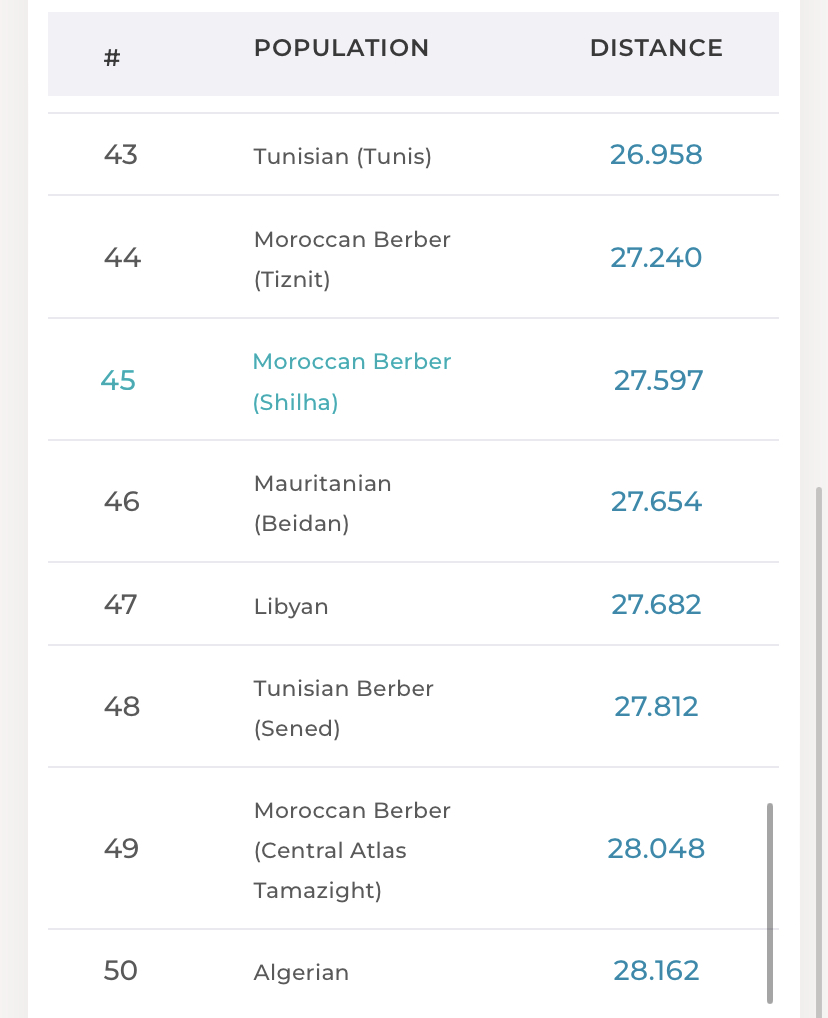The height and width of the screenshot is (1018, 828).
Task: Select the Libyan population row
Action: [291, 607]
